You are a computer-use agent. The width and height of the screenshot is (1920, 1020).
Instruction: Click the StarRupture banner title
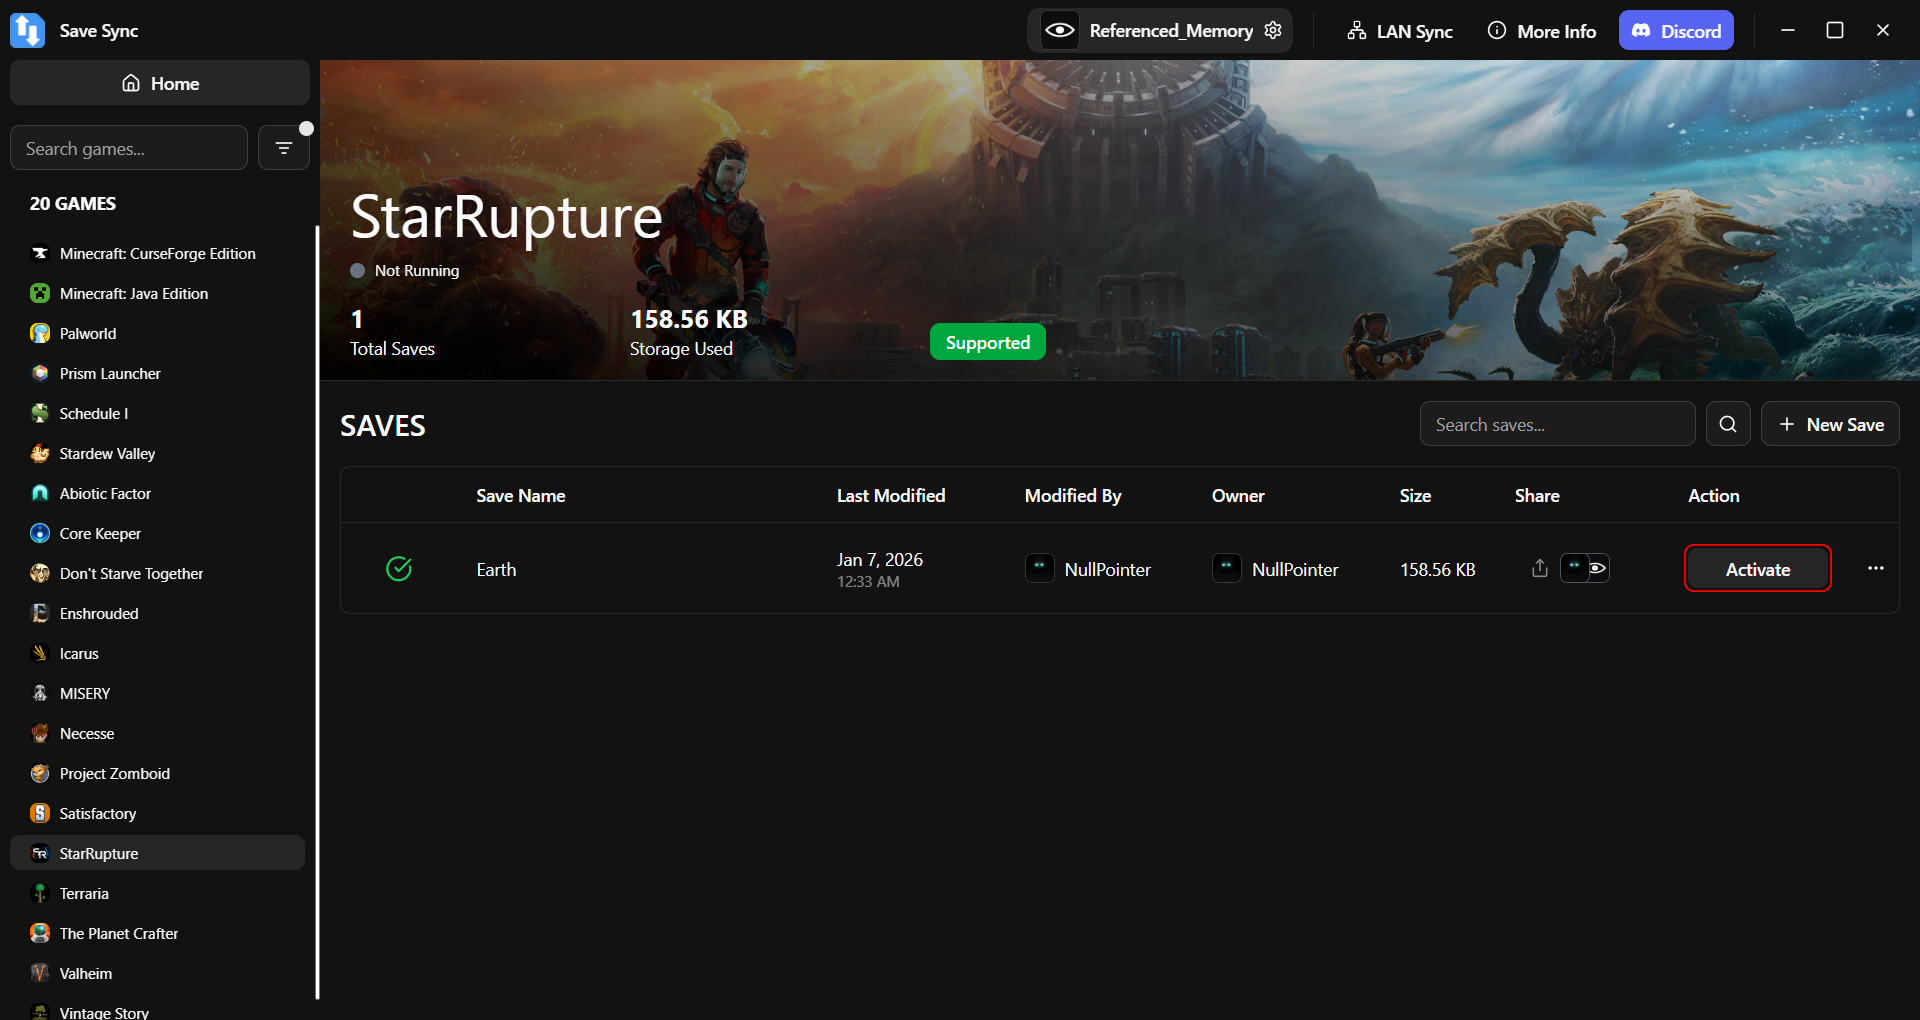point(507,217)
